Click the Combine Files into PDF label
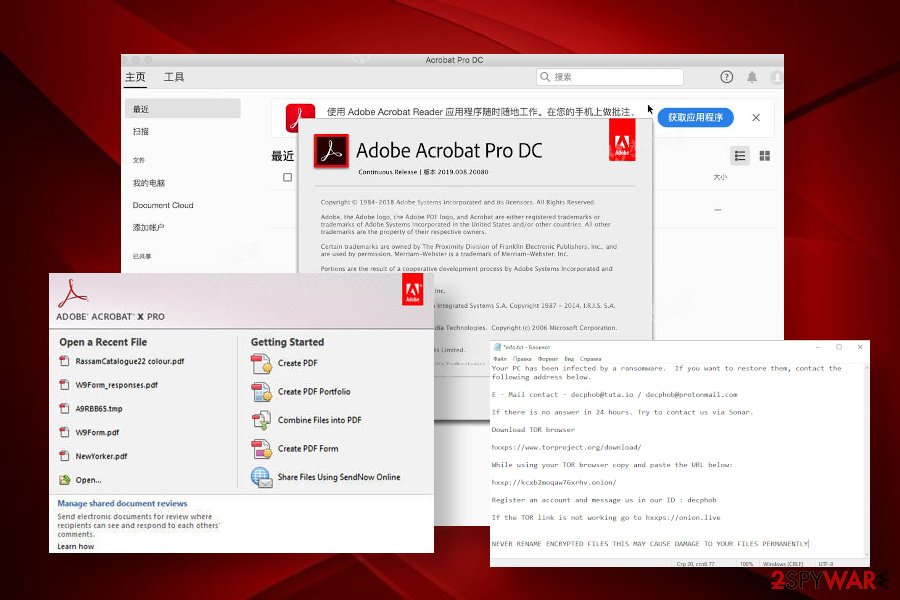 click(320, 420)
